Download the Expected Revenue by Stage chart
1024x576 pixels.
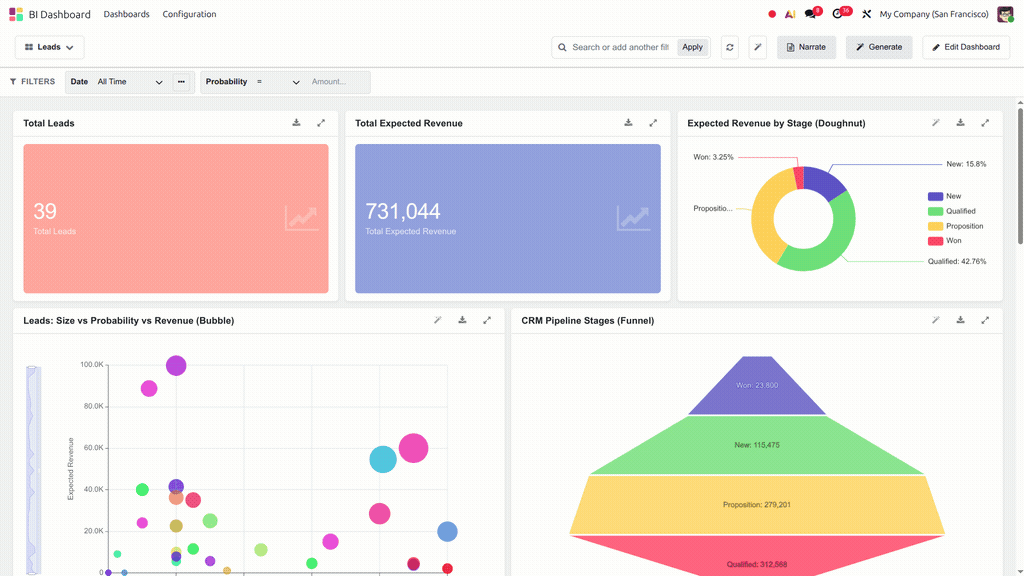pyautogui.click(x=961, y=123)
